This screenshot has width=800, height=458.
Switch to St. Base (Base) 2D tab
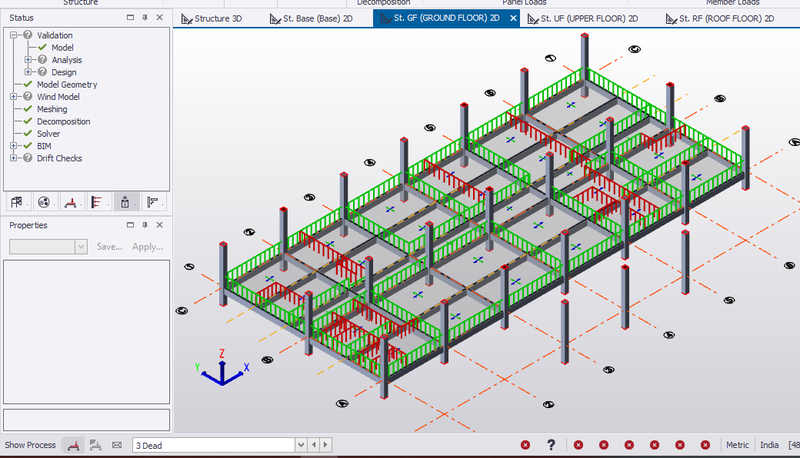311,18
